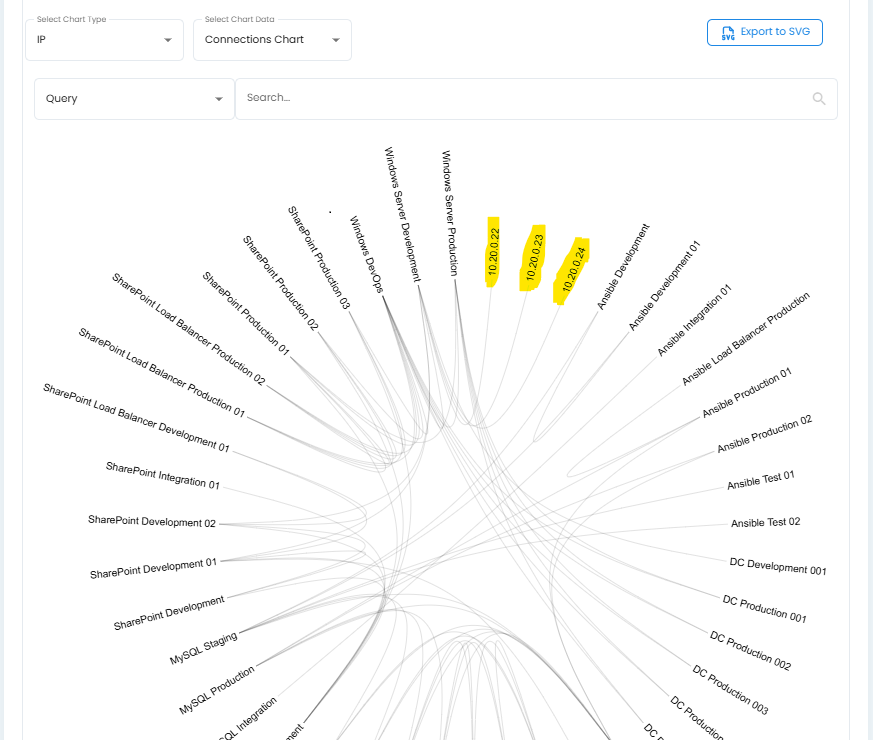
Task: Click the search magnifier icon
Action: (x=819, y=98)
